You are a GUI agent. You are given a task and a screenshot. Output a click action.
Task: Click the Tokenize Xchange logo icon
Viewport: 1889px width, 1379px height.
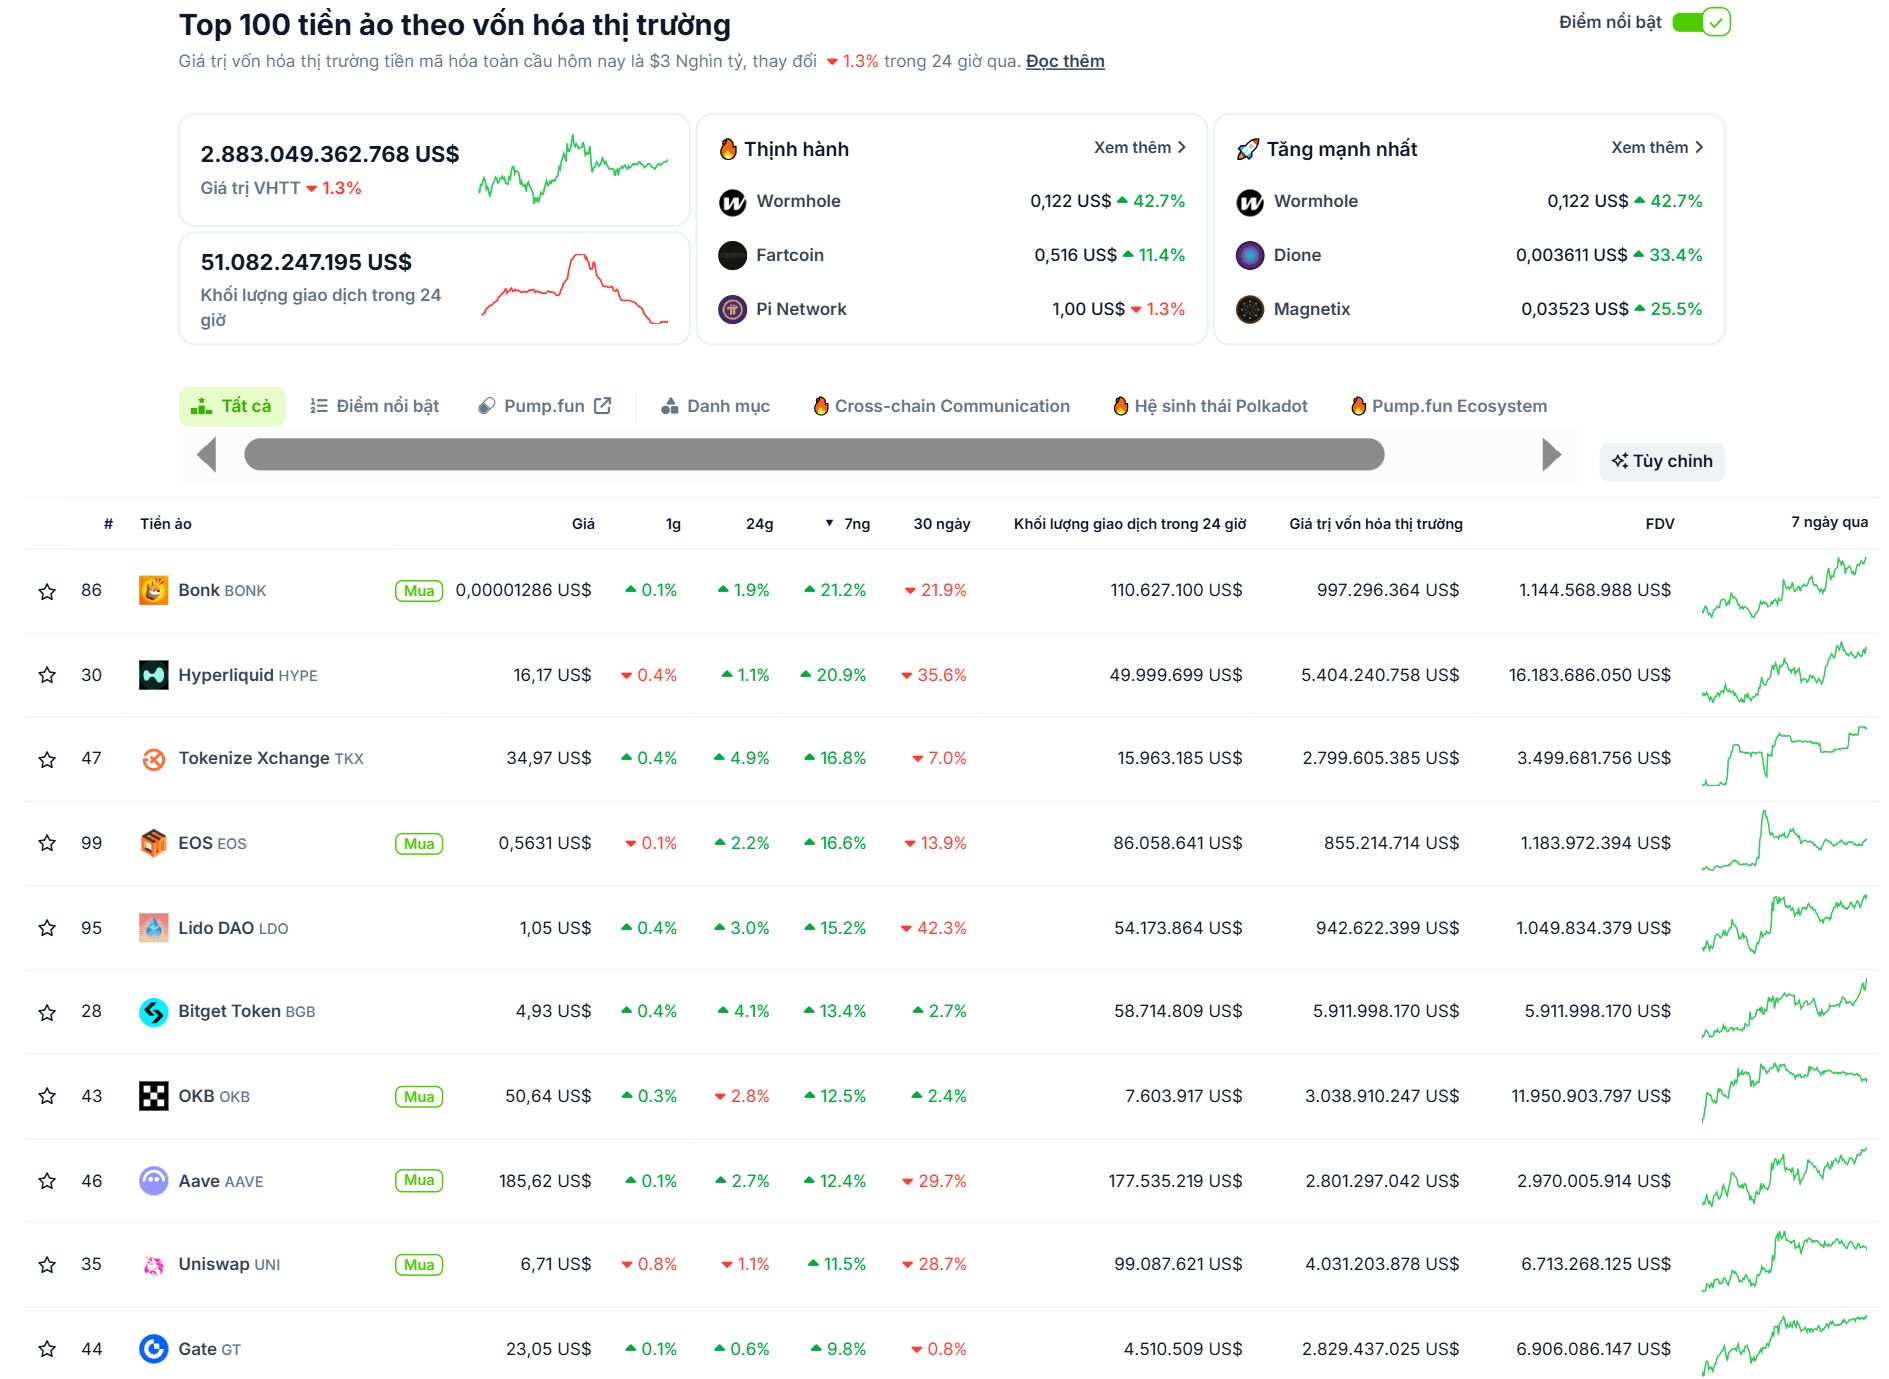(x=153, y=759)
